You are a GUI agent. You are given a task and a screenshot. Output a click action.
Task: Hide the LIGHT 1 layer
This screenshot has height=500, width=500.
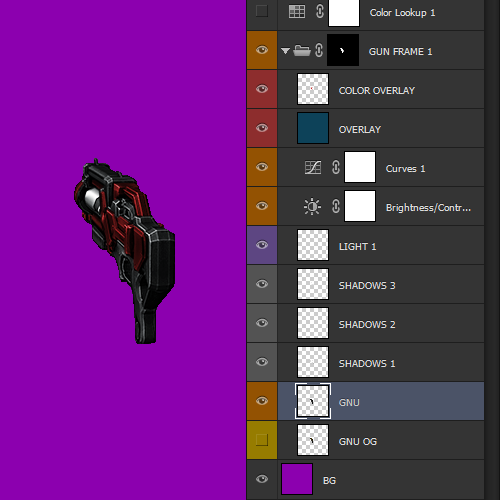coord(262,245)
